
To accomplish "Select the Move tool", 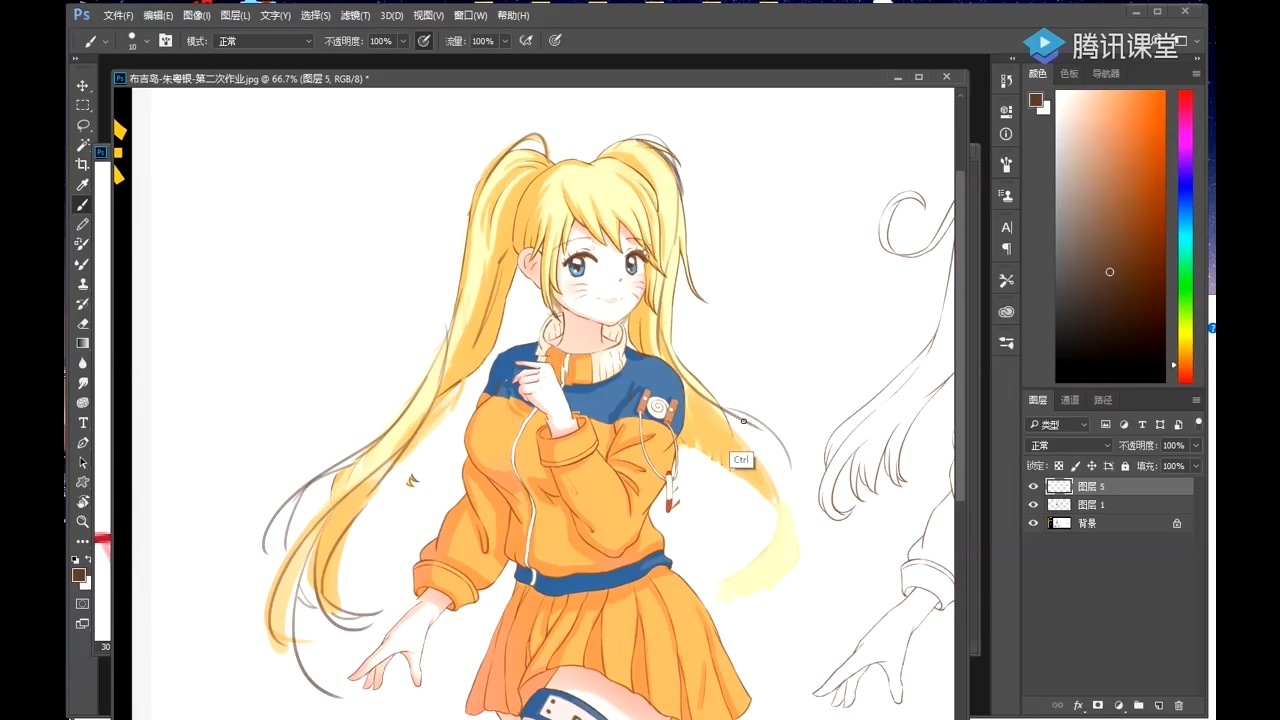I will pos(83,86).
